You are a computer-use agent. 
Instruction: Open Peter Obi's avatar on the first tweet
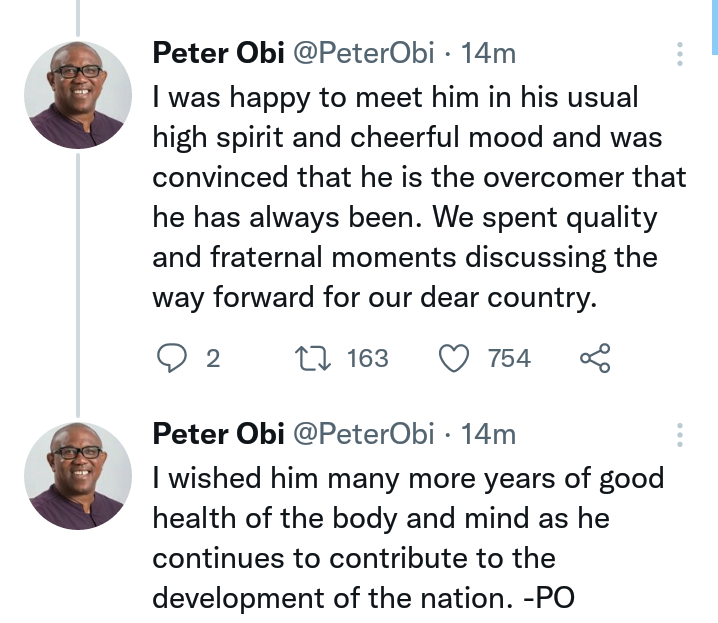(78, 95)
